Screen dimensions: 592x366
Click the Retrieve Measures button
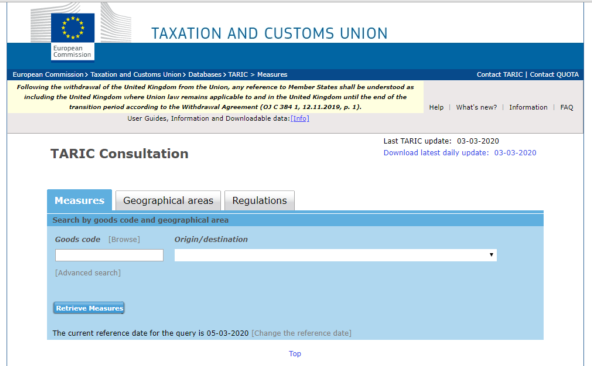tap(89, 308)
